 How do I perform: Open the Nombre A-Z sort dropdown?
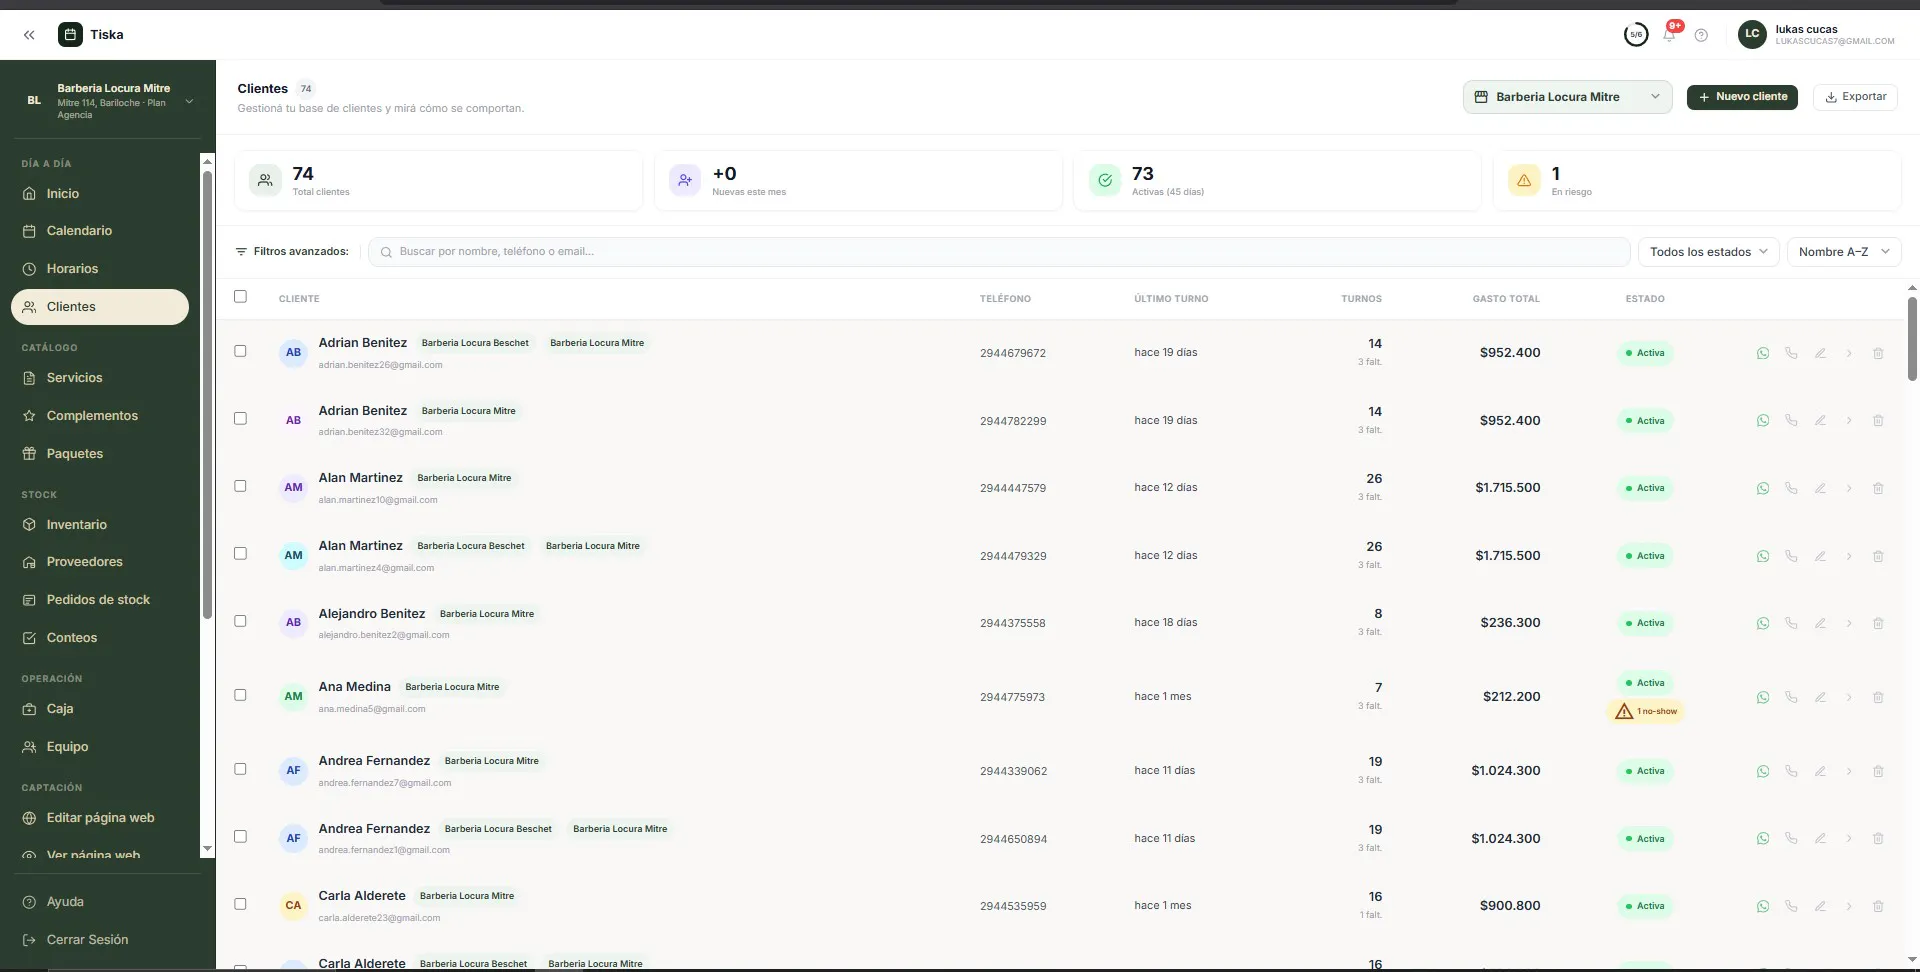click(x=1844, y=252)
